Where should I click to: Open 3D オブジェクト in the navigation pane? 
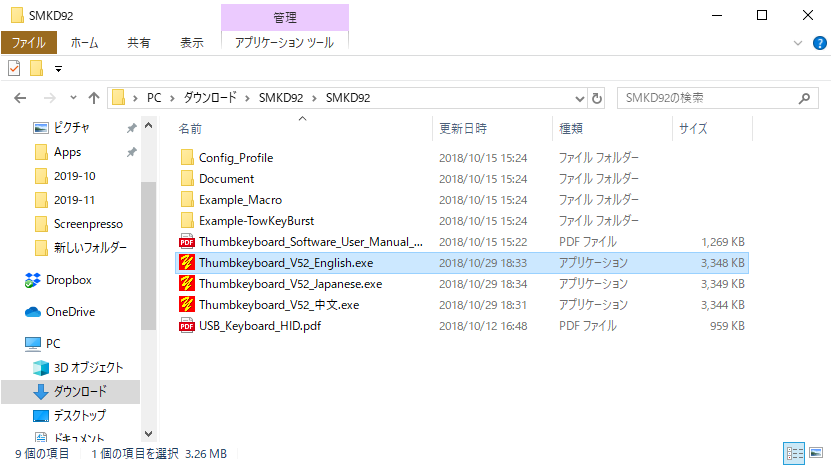pyautogui.click(x=88, y=368)
